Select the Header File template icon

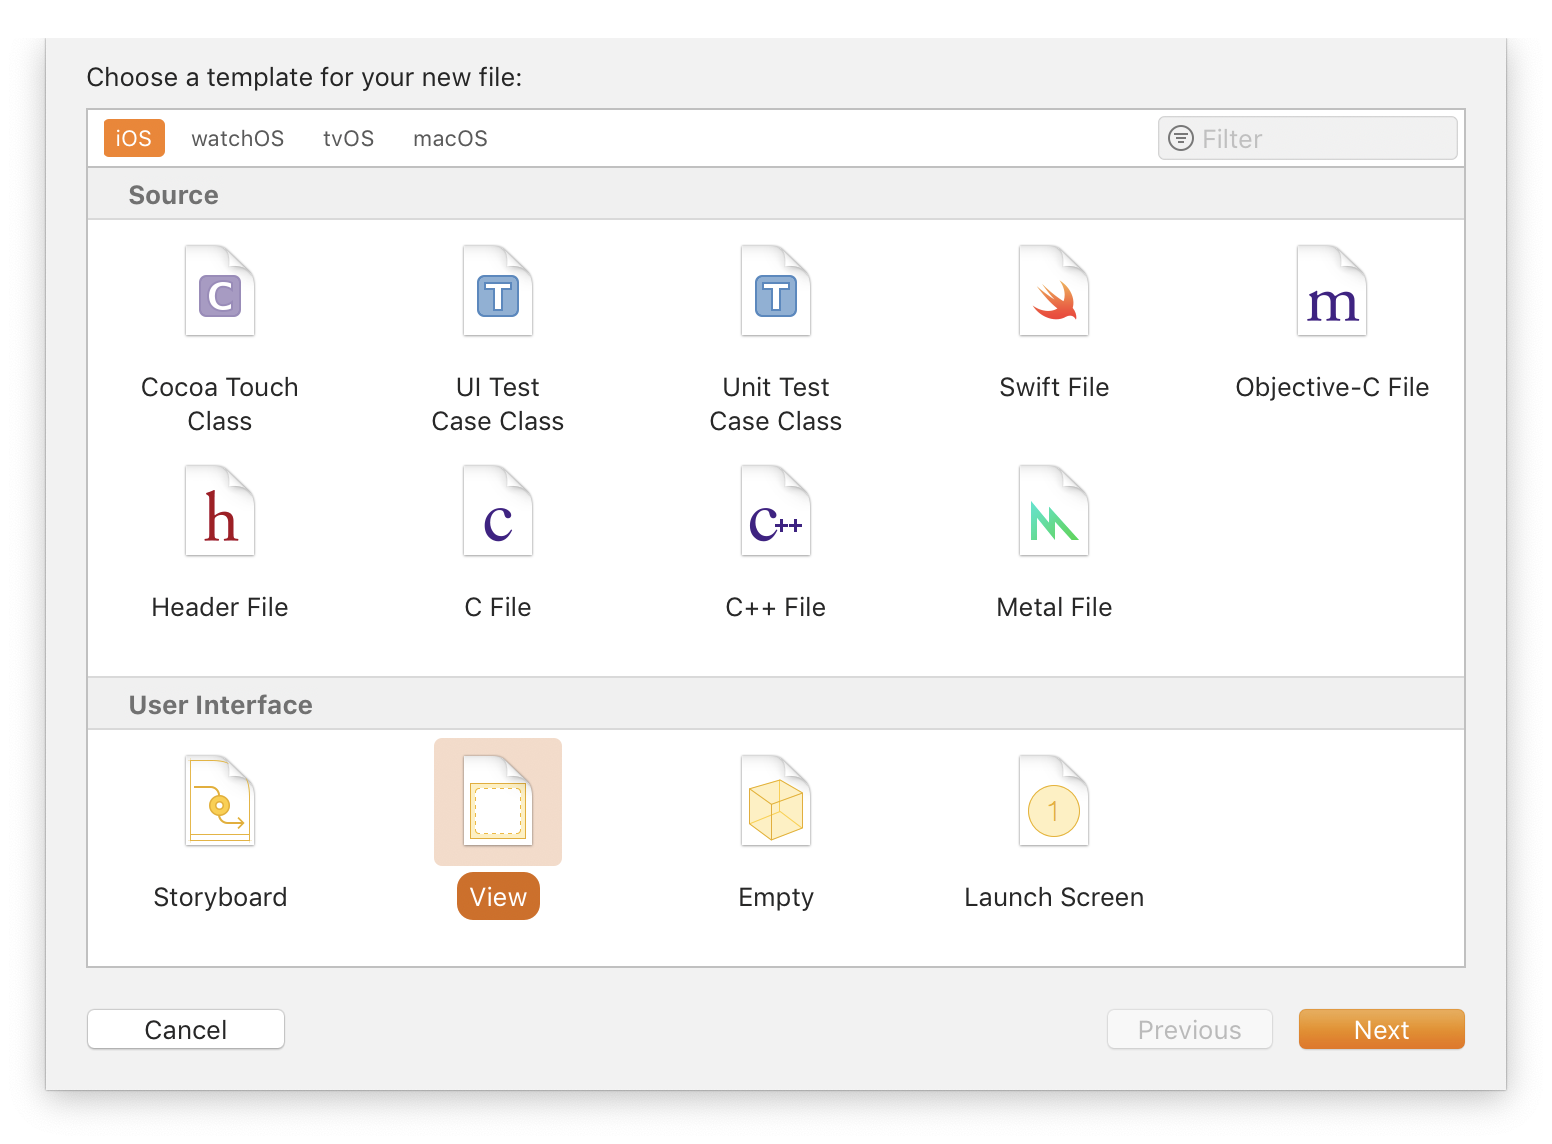(220, 512)
